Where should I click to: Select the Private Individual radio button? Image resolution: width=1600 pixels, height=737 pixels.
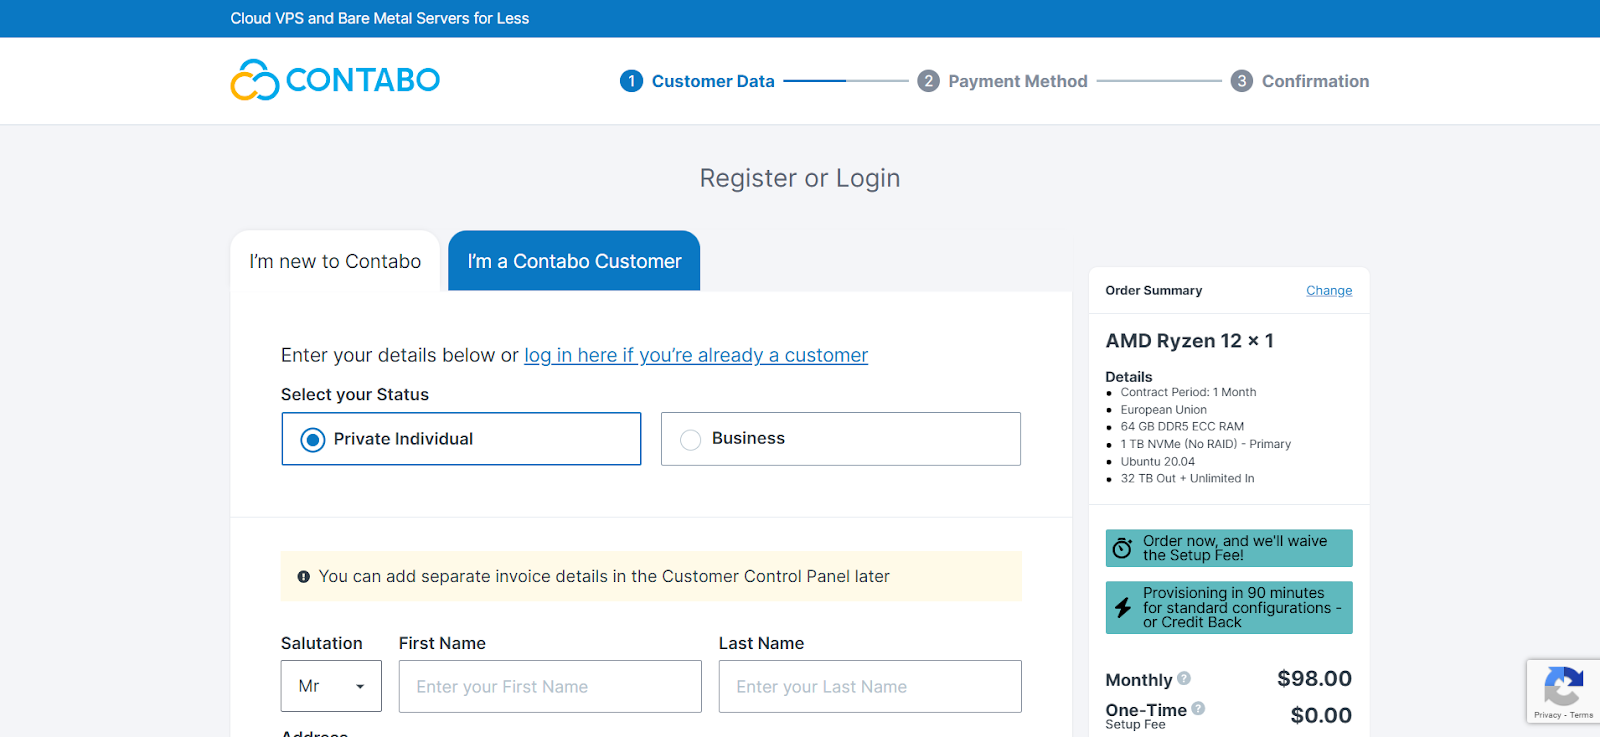313,440
